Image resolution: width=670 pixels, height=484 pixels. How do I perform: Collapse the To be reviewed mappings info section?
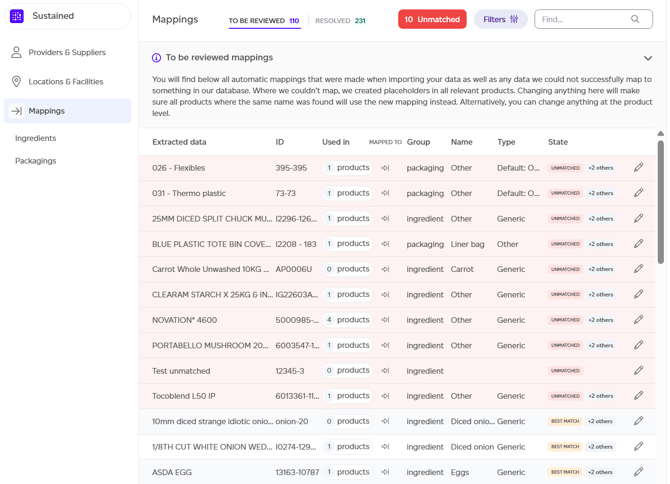(648, 58)
